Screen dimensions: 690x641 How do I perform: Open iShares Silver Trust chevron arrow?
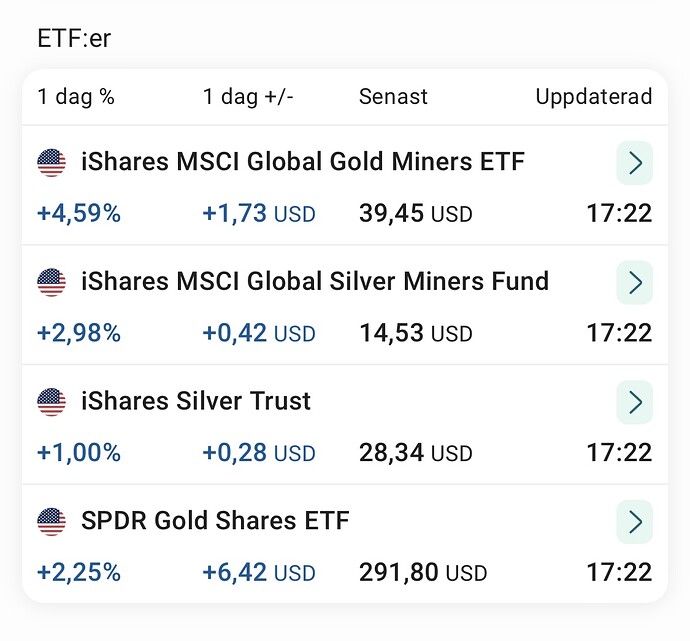pos(635,402)
